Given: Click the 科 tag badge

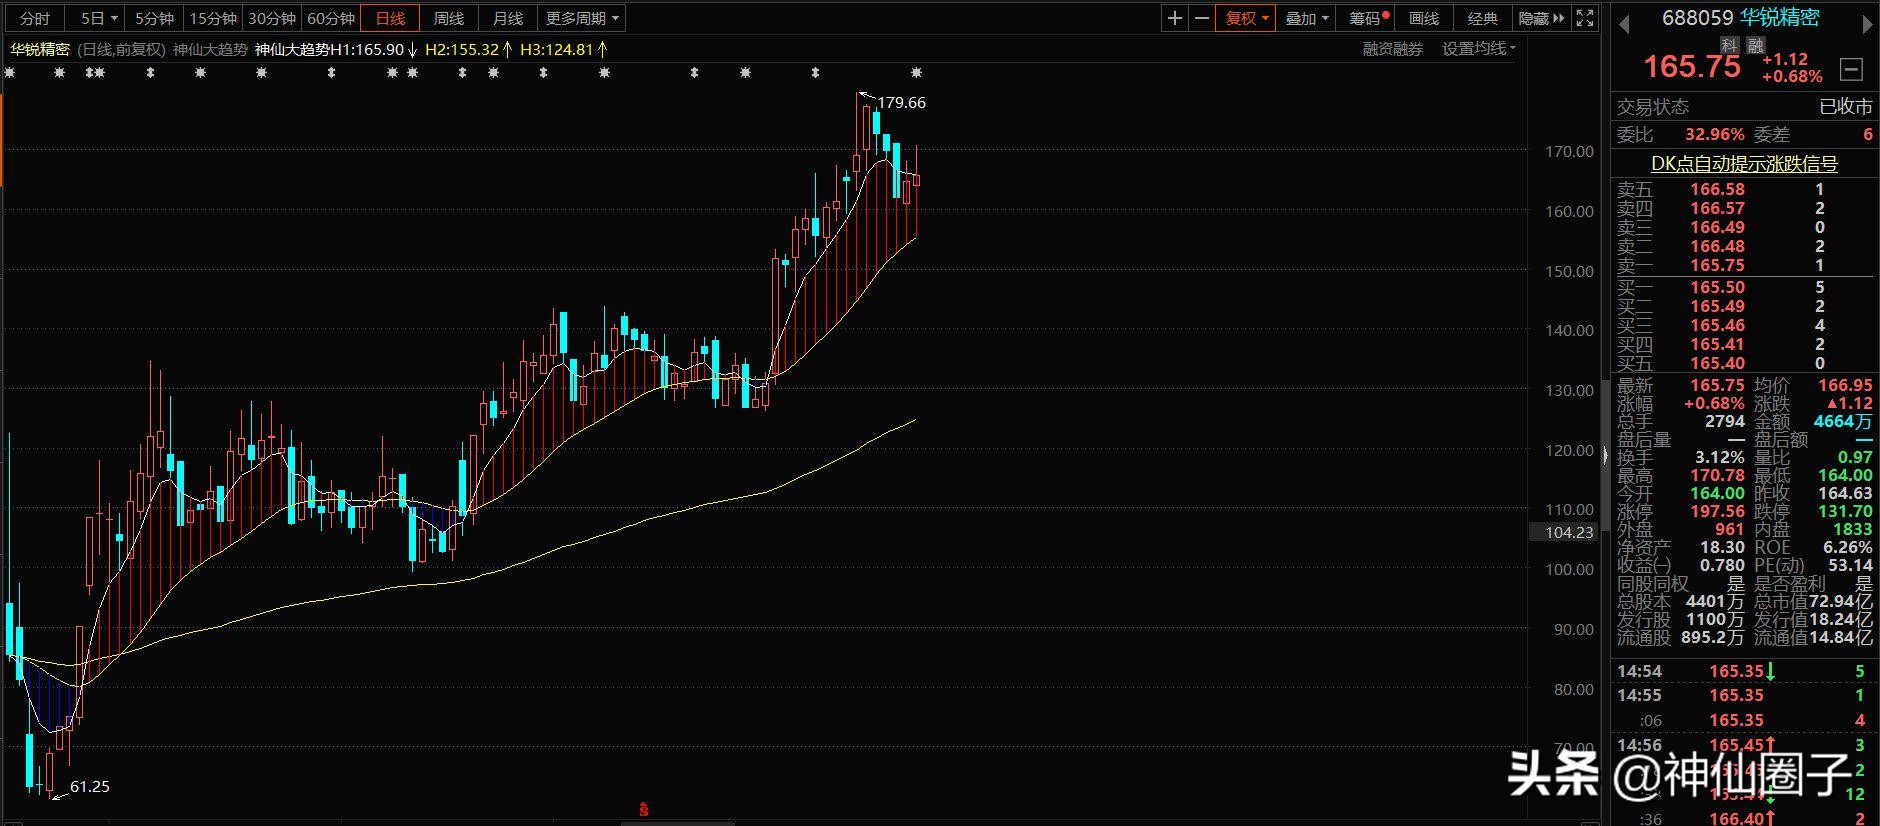Looking at the screenshot, I should click(x=1729, y=45).
